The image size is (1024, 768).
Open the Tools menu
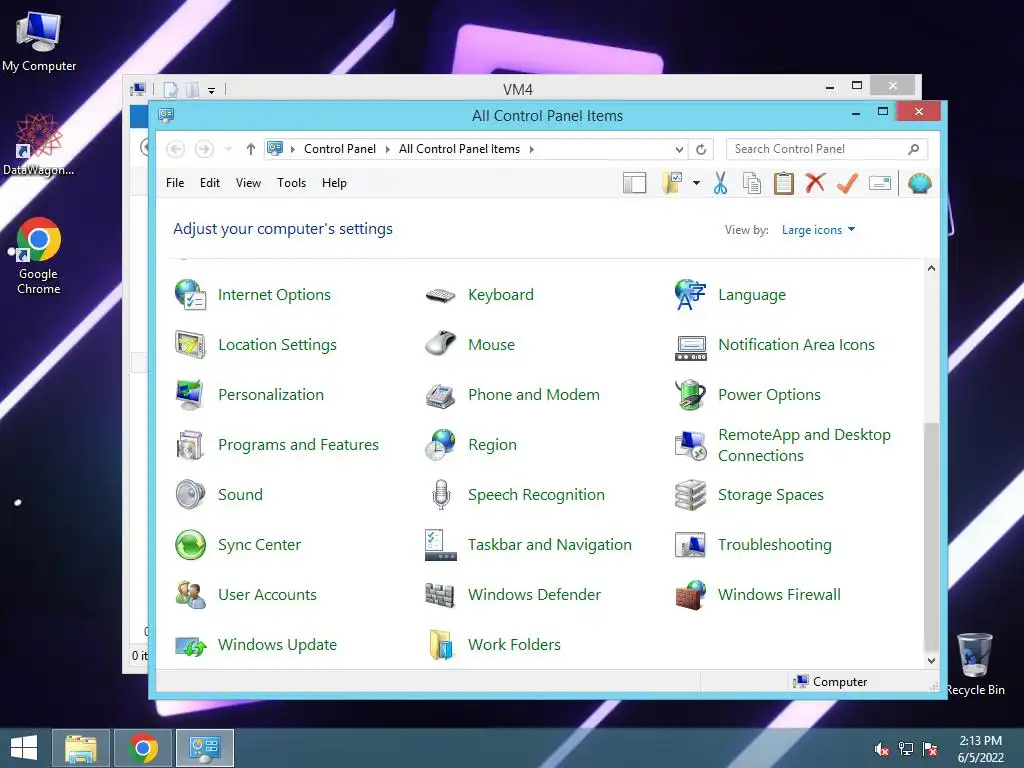[x=291, y=183]
